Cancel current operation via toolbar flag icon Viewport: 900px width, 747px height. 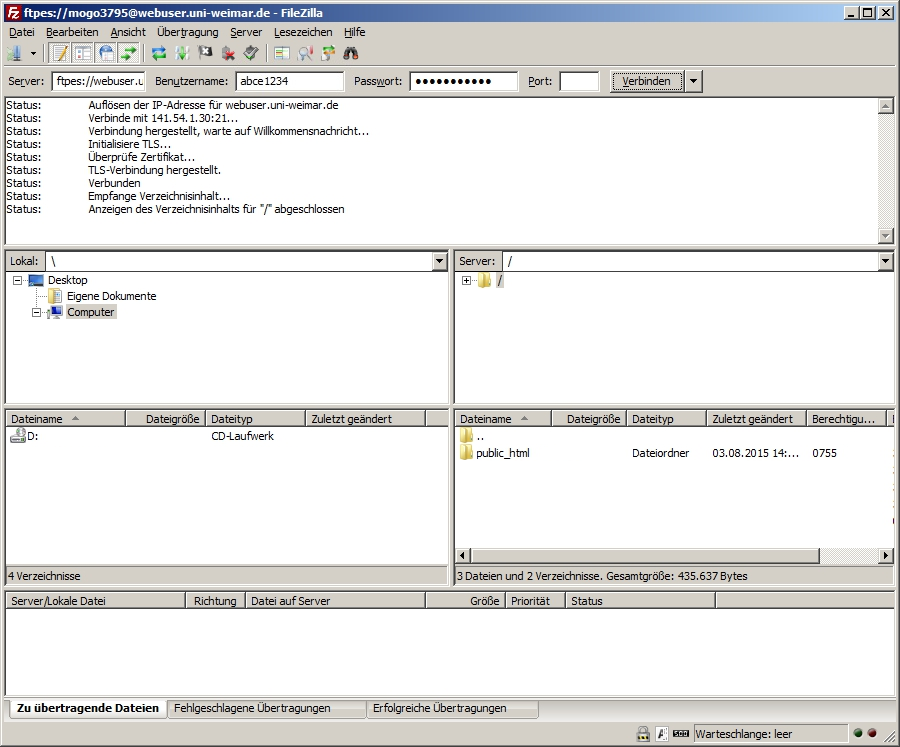[205, 53]
